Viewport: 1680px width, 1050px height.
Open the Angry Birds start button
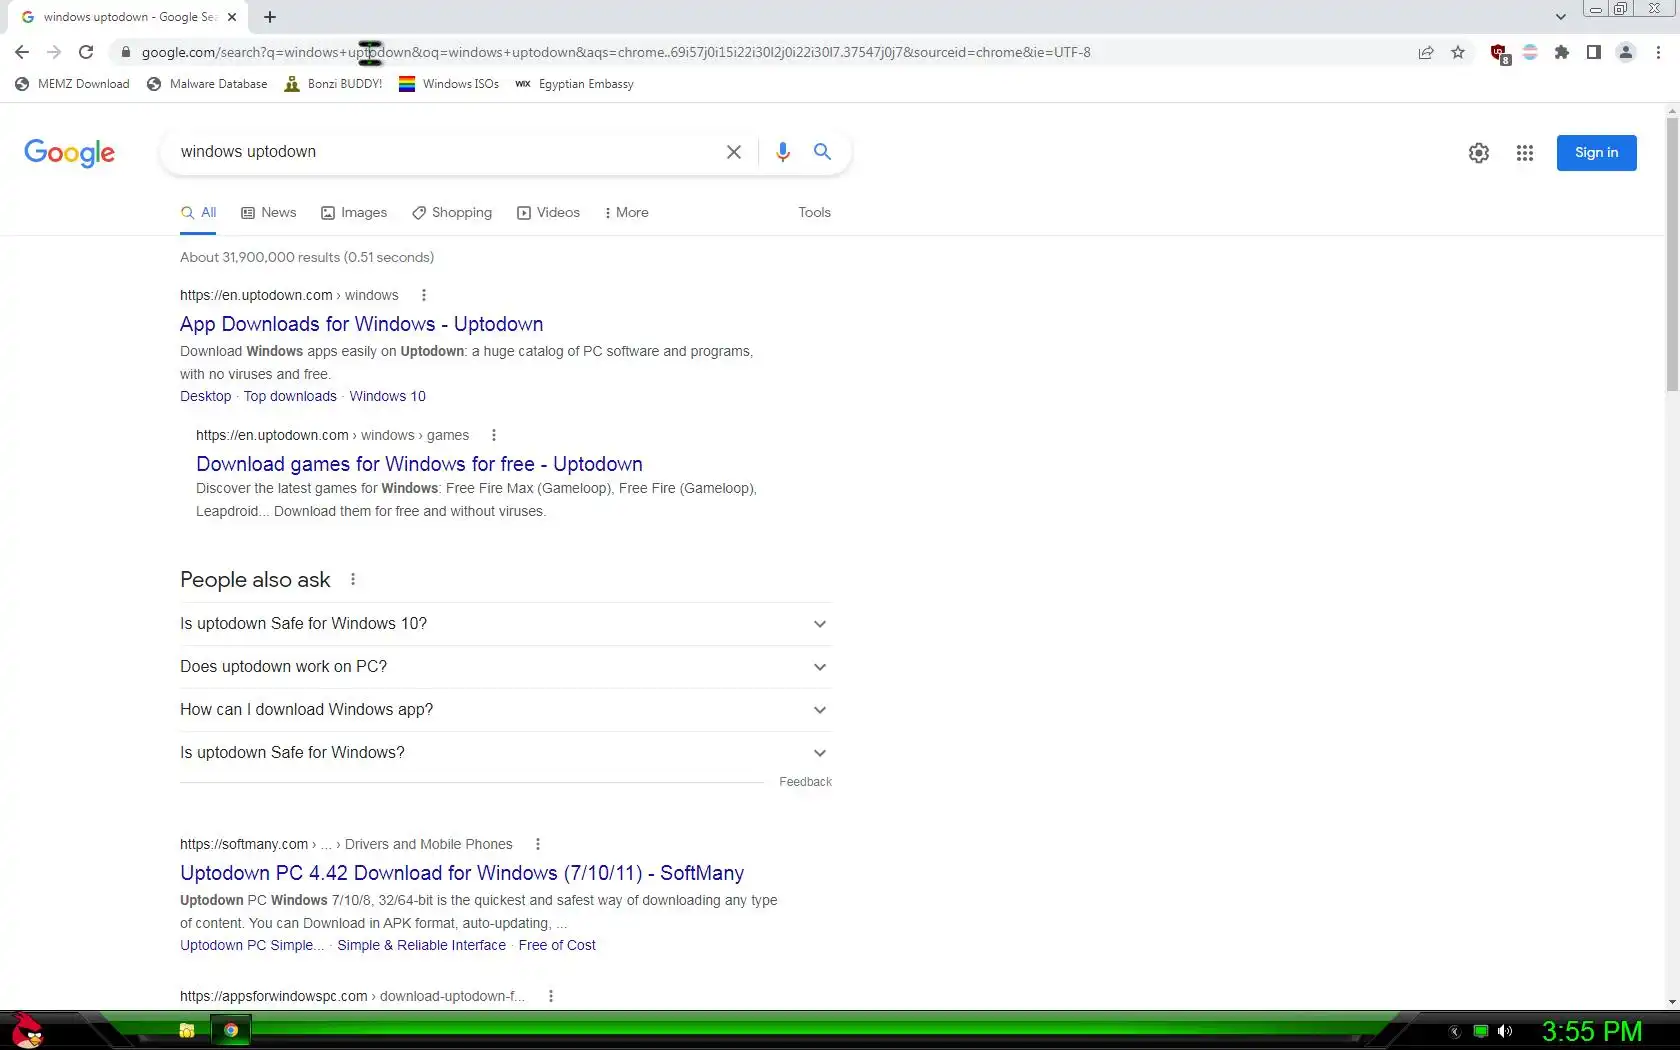point(26,1030)
